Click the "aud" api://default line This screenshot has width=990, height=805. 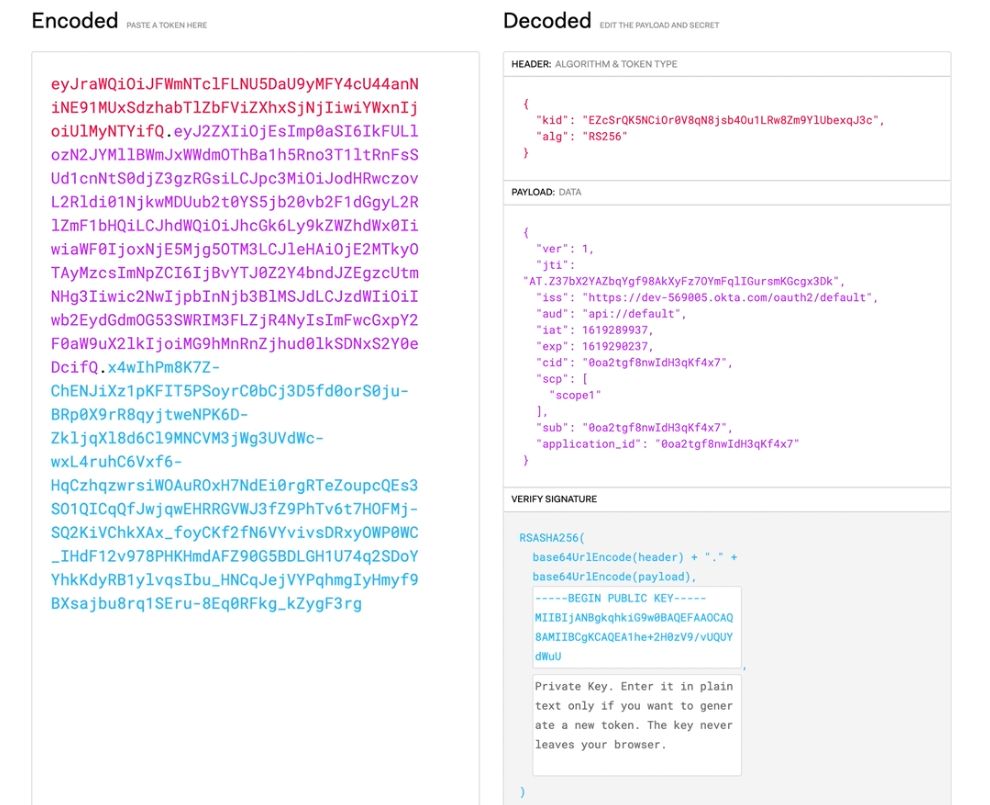[611, 313]
